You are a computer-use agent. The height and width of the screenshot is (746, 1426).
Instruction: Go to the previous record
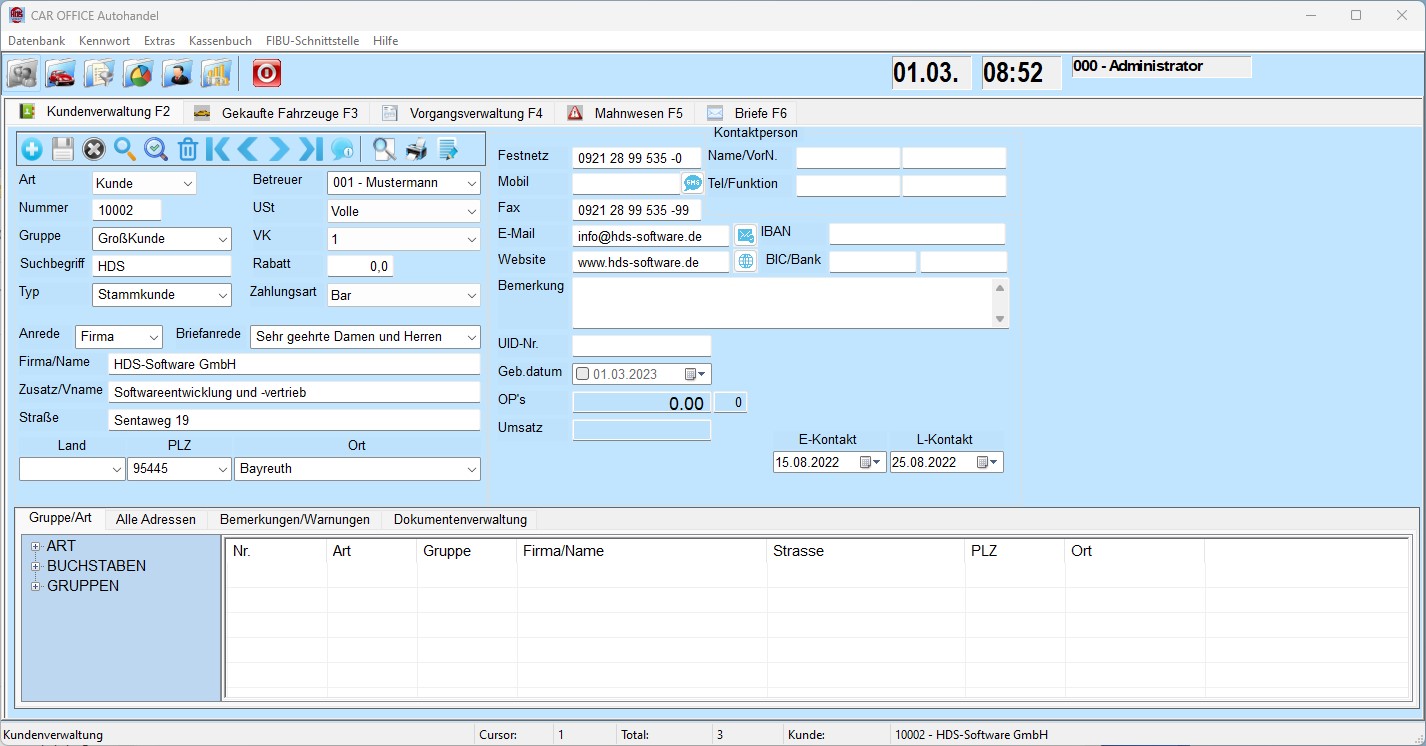(248, 150)
